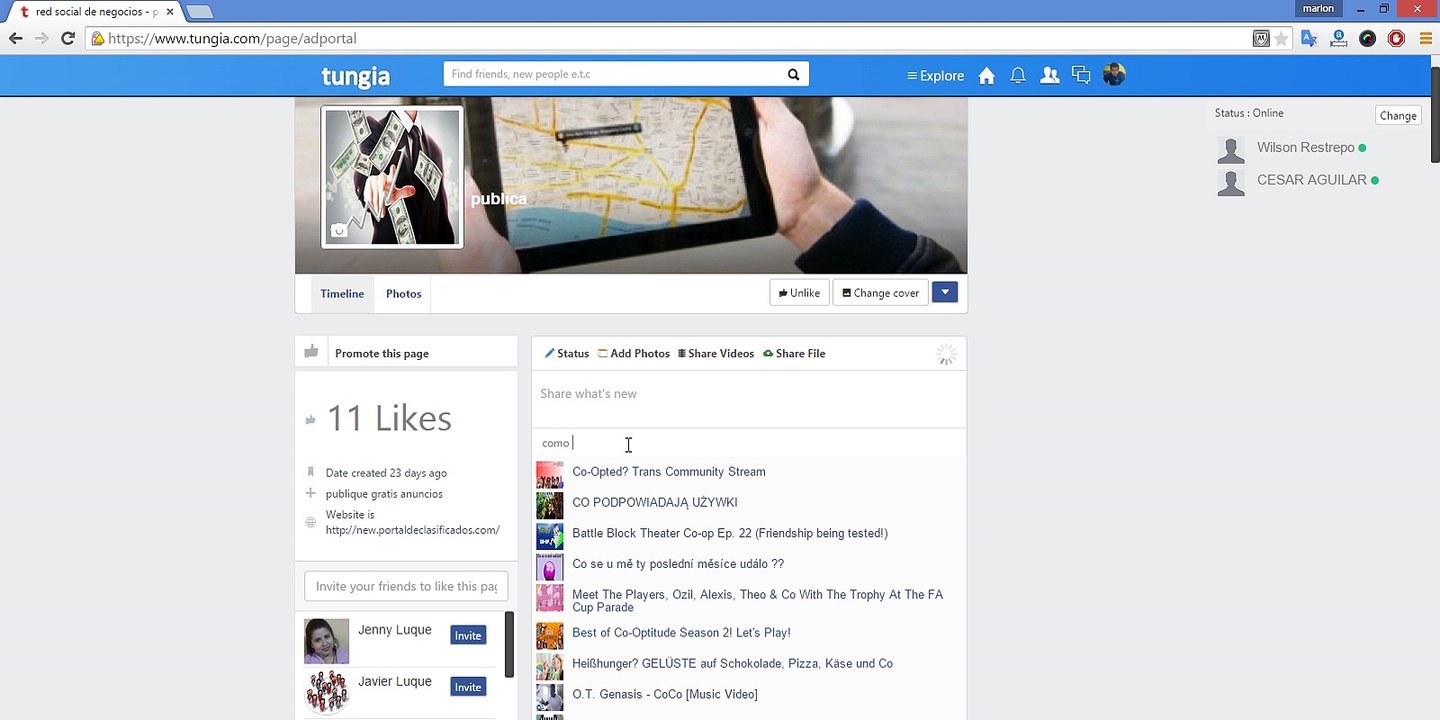This screenshot has width=1440, height=720.
Task: Focus the Share what's new text box
Action: pyautogui.click(x=748, y=398)
